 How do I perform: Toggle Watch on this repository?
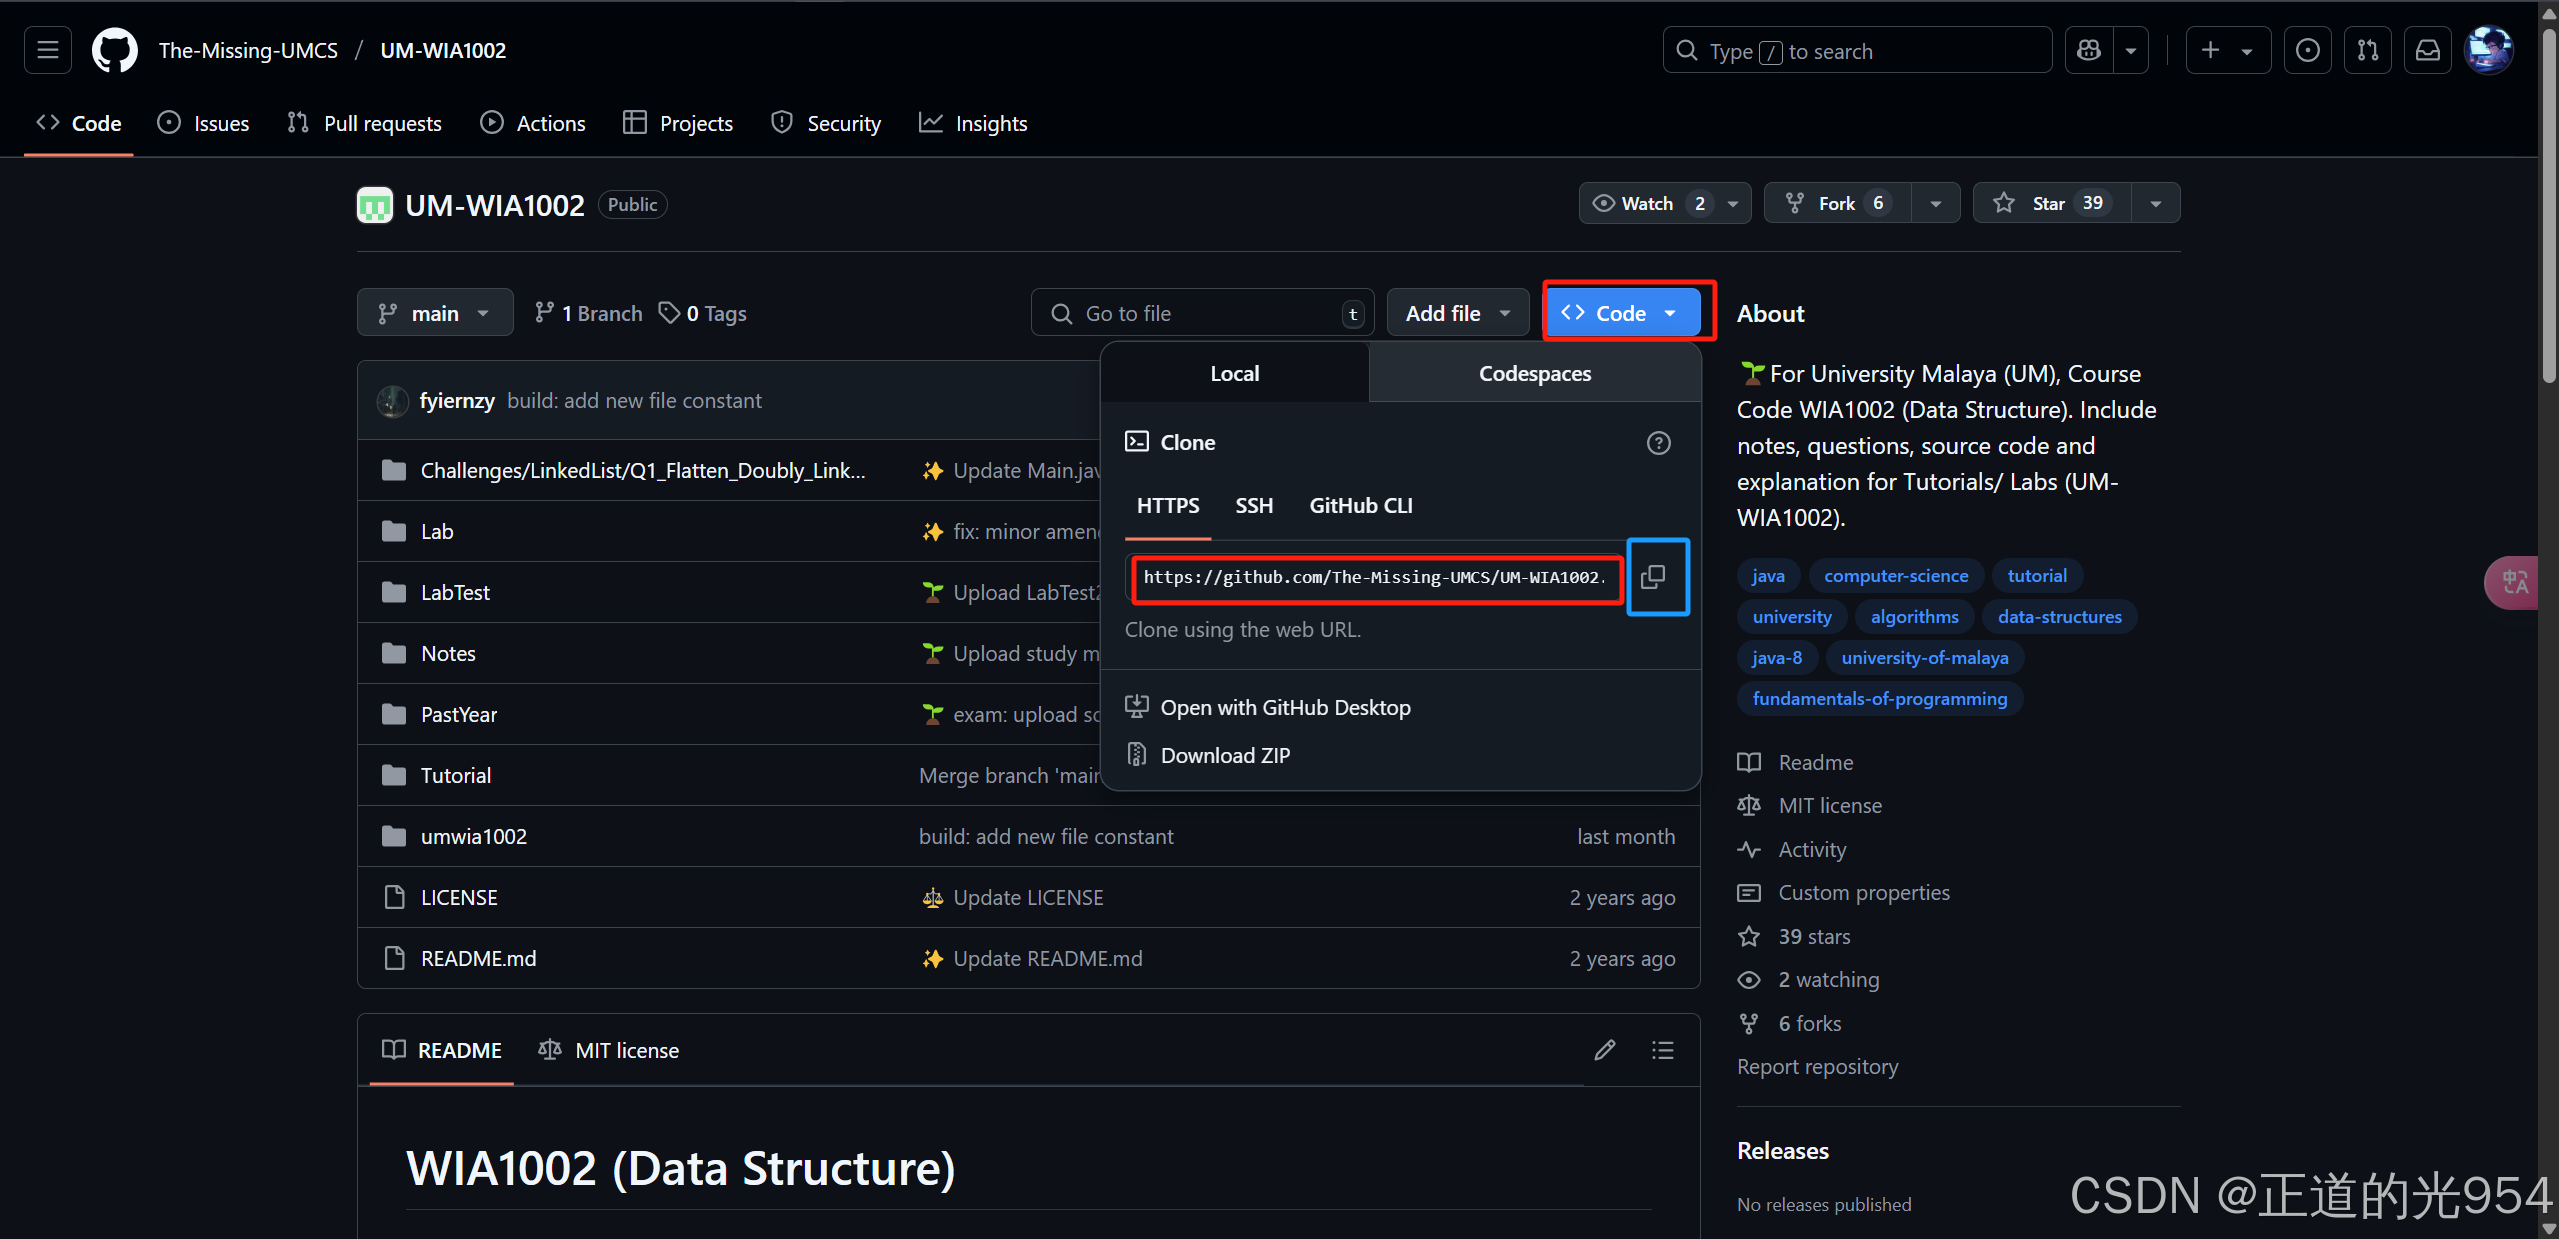click(x=1645, y=203)
